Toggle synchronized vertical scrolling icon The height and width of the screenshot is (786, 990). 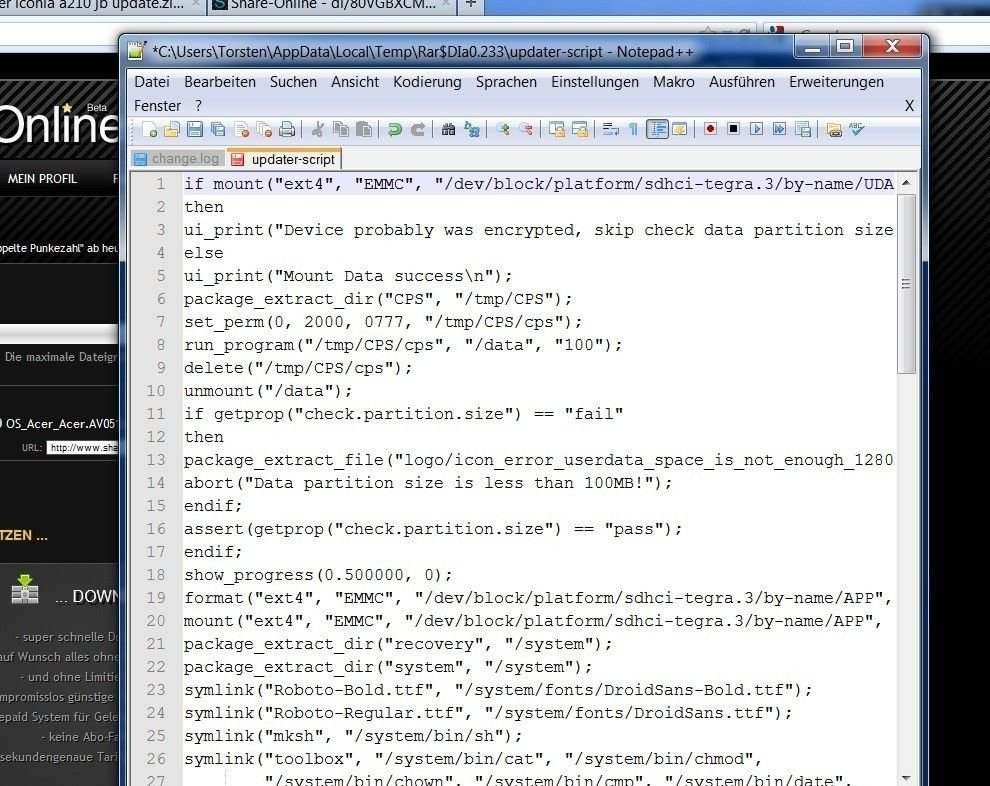556,129
